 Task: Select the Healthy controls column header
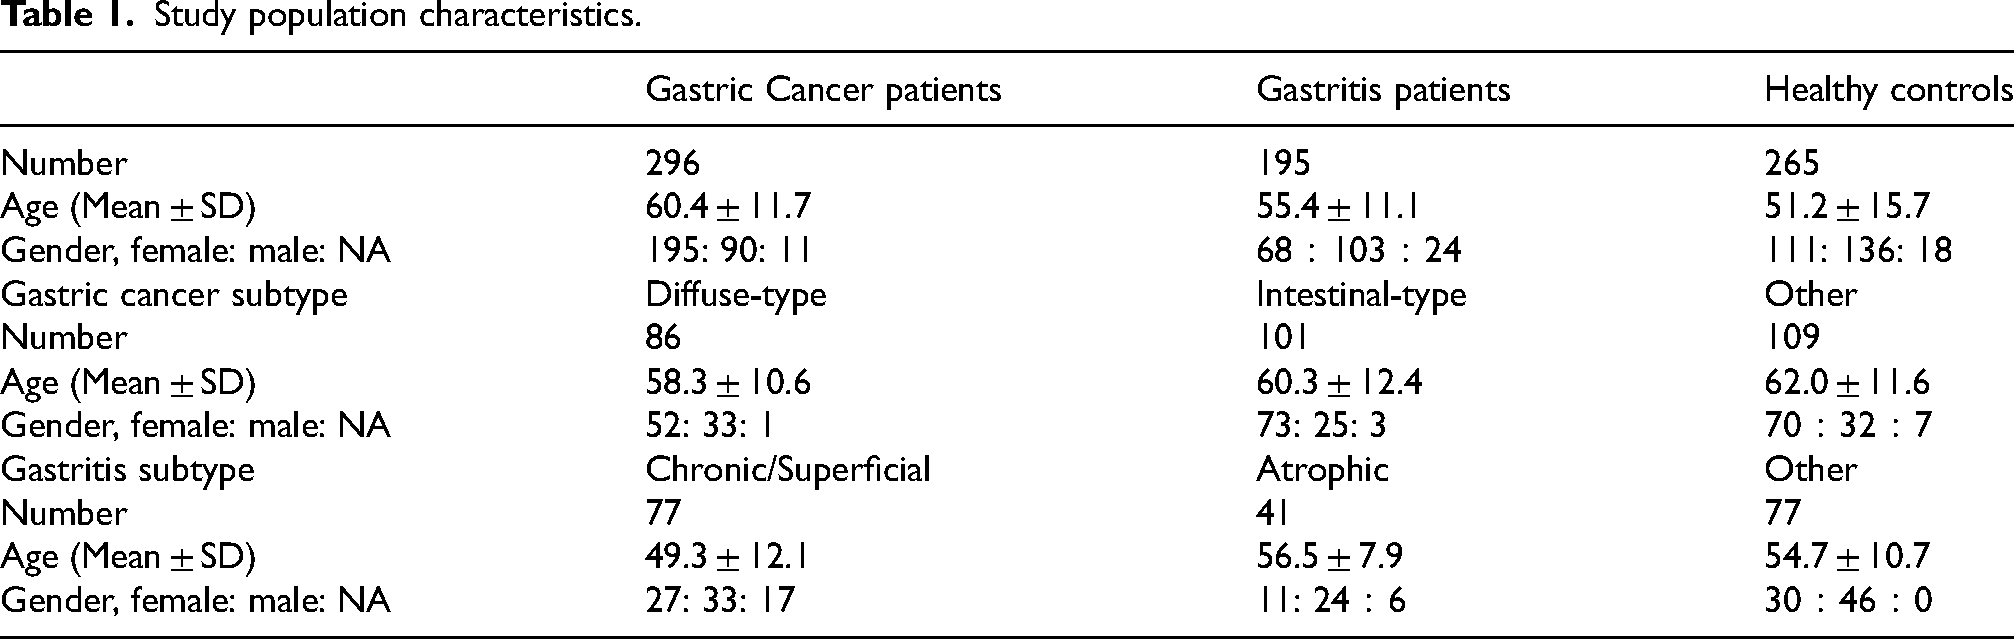1888,90
